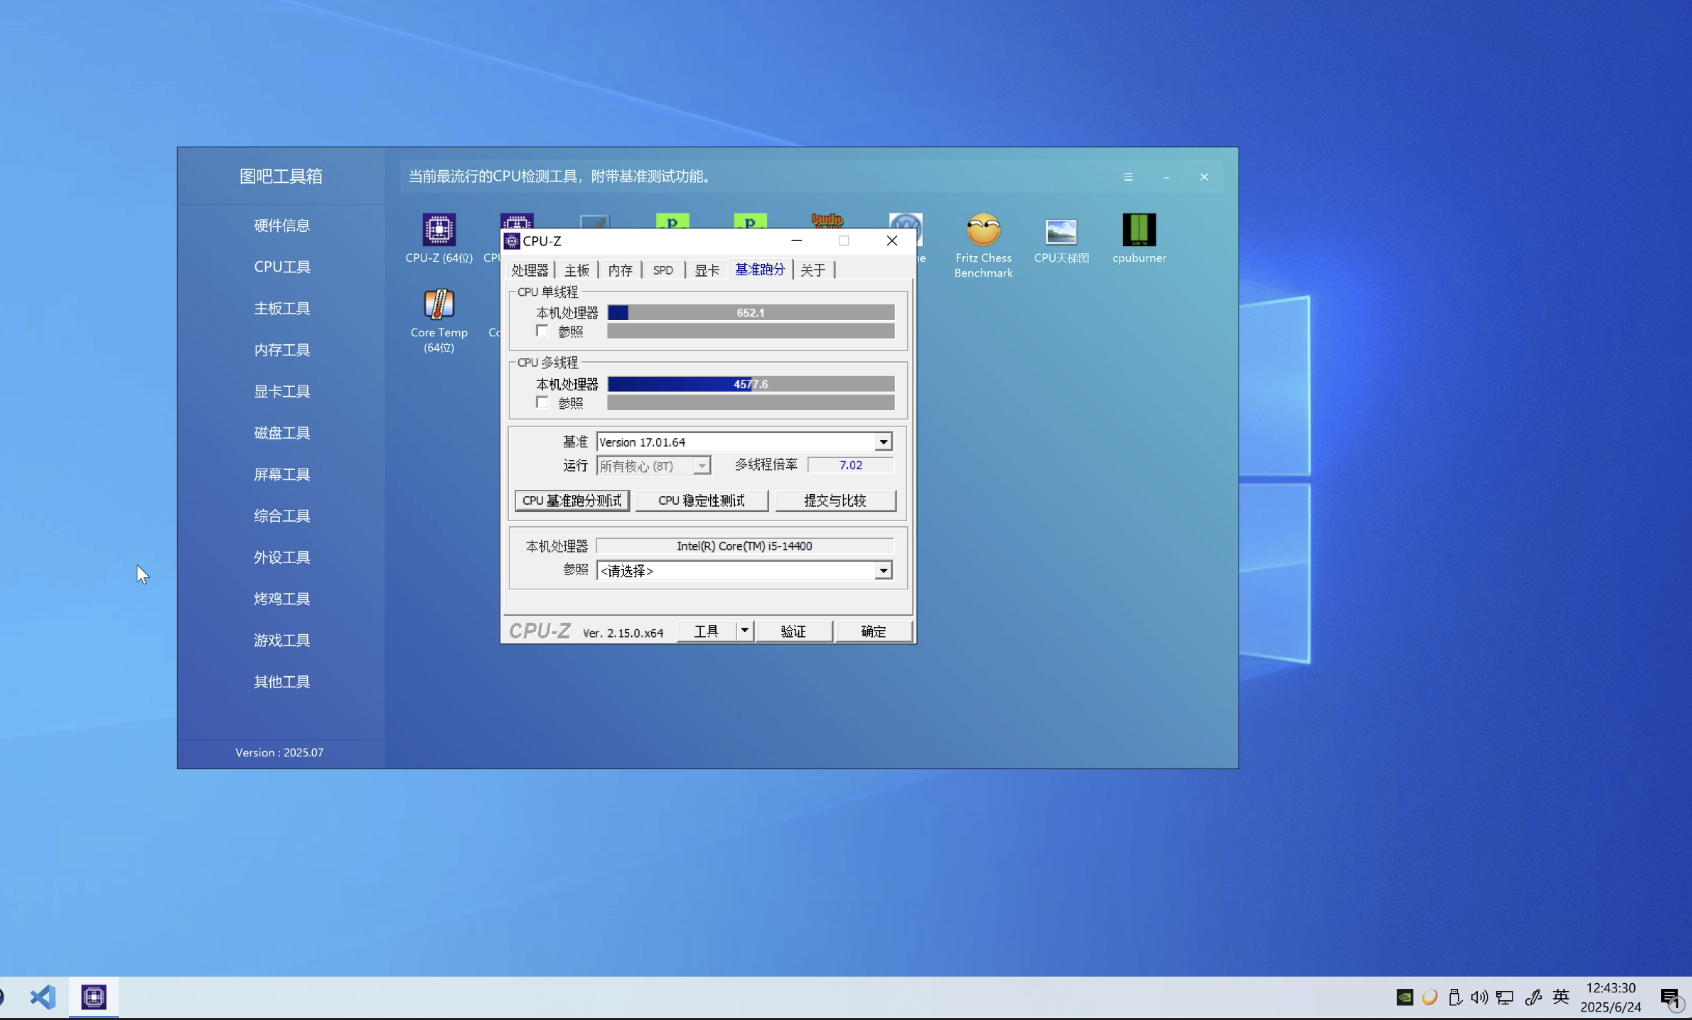This screenshot has height=1020, width=1692.
Task: Open the 工具 dropdown arrow
Action: [745, 630]
